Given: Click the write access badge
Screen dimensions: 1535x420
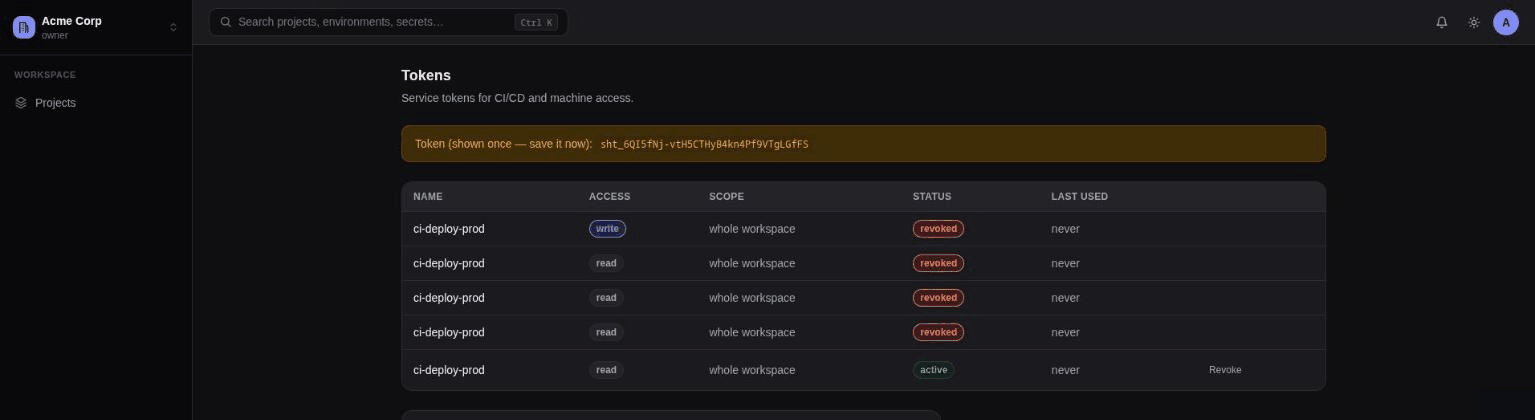Looking at the screenshot, I should pos(607,229).
